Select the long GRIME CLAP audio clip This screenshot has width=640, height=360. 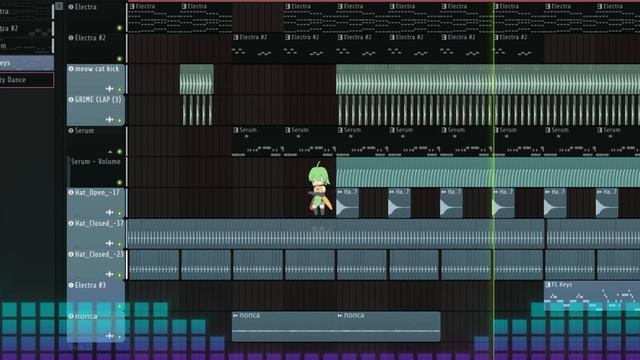[489, 110]
